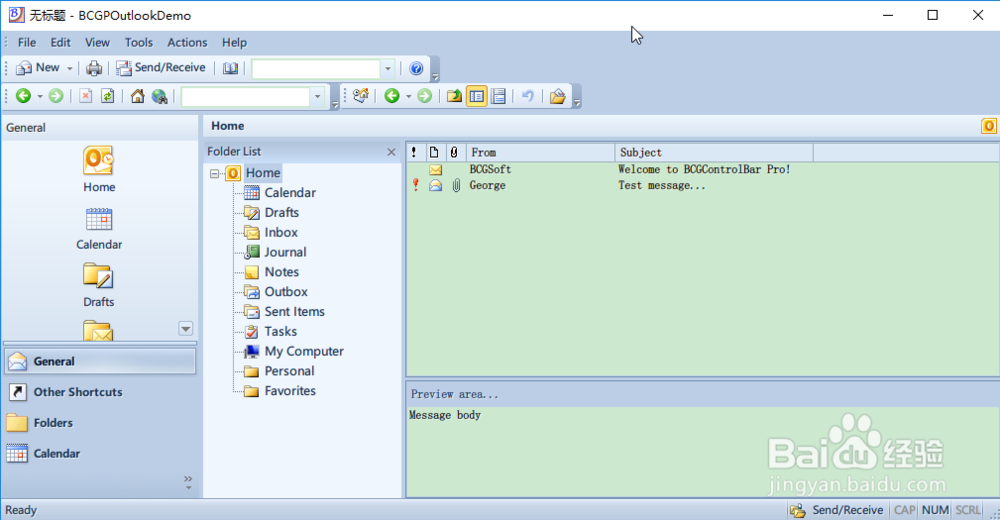
Task: Click the green Back arrow in web toolbar
Action: pyautogui.click(x=23, y=96)
